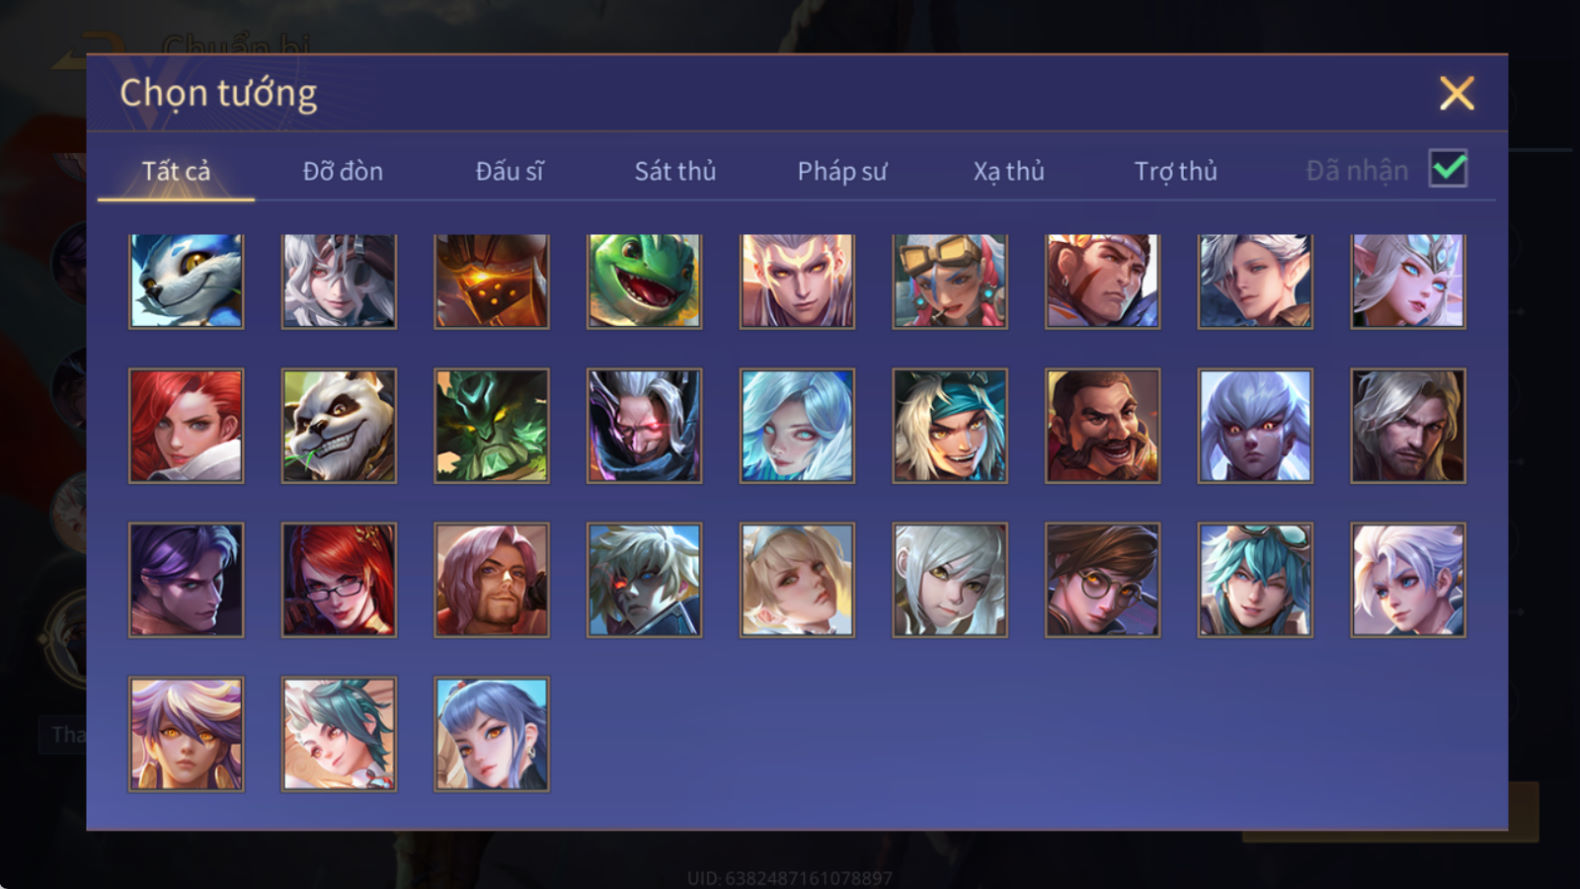This screenshot has width=1580, height=889.
Task: Select the blue fox hero portrait
Action: click(x=186, y=281)
